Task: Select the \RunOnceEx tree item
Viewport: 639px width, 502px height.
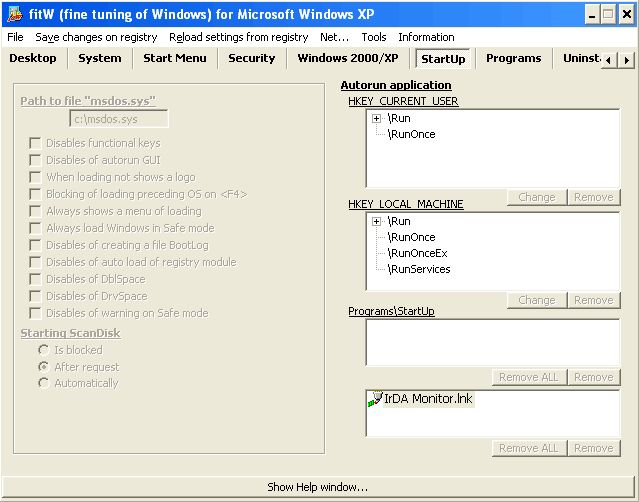Action: (x=418, y=253)
